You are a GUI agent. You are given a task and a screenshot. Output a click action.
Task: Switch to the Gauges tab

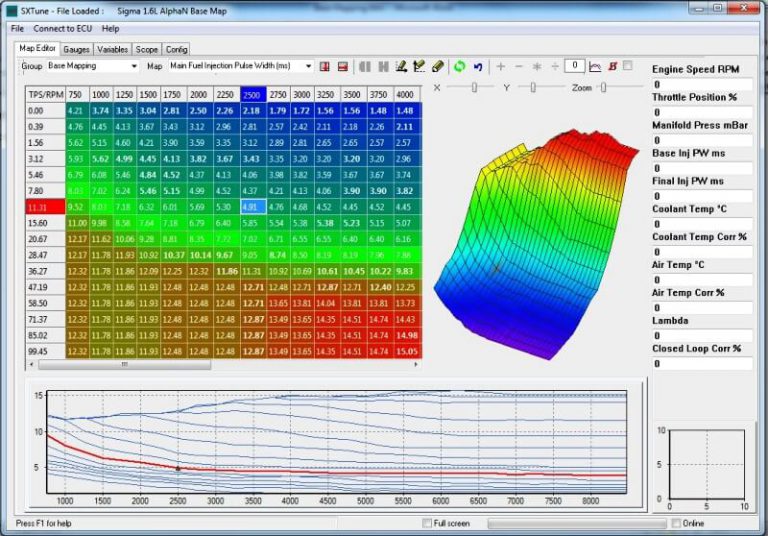[76, 49]
